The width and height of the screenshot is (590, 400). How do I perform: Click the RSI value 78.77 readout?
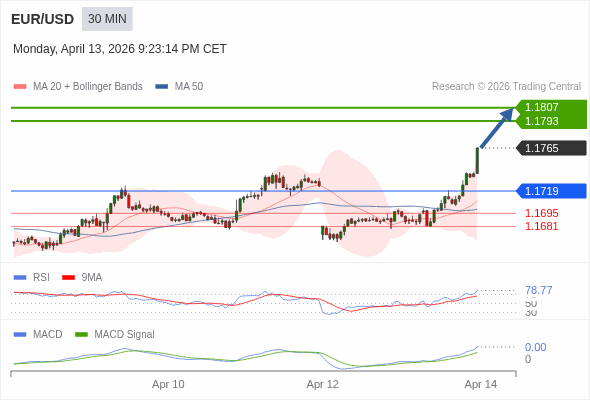pos(538,290)
